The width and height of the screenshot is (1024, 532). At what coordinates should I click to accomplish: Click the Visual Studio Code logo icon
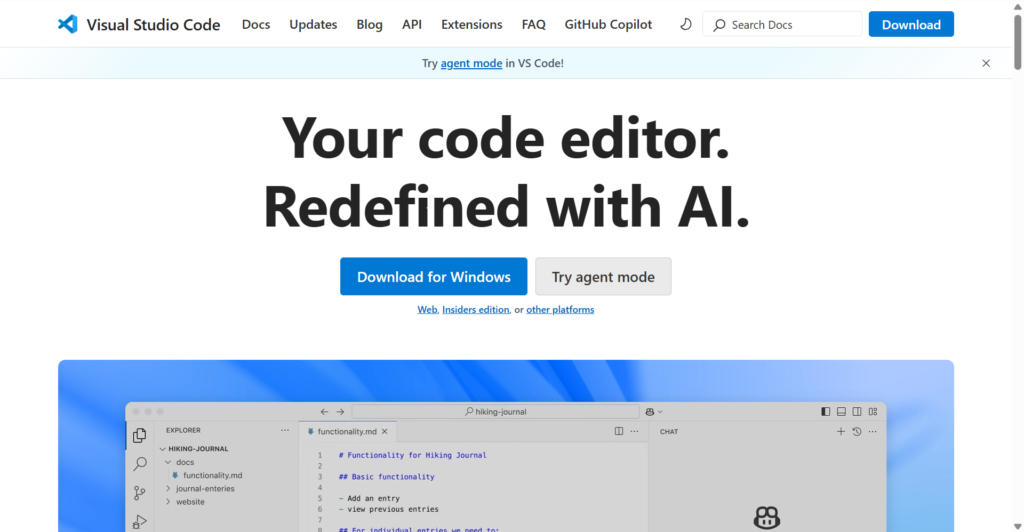[x=67, y=24]
